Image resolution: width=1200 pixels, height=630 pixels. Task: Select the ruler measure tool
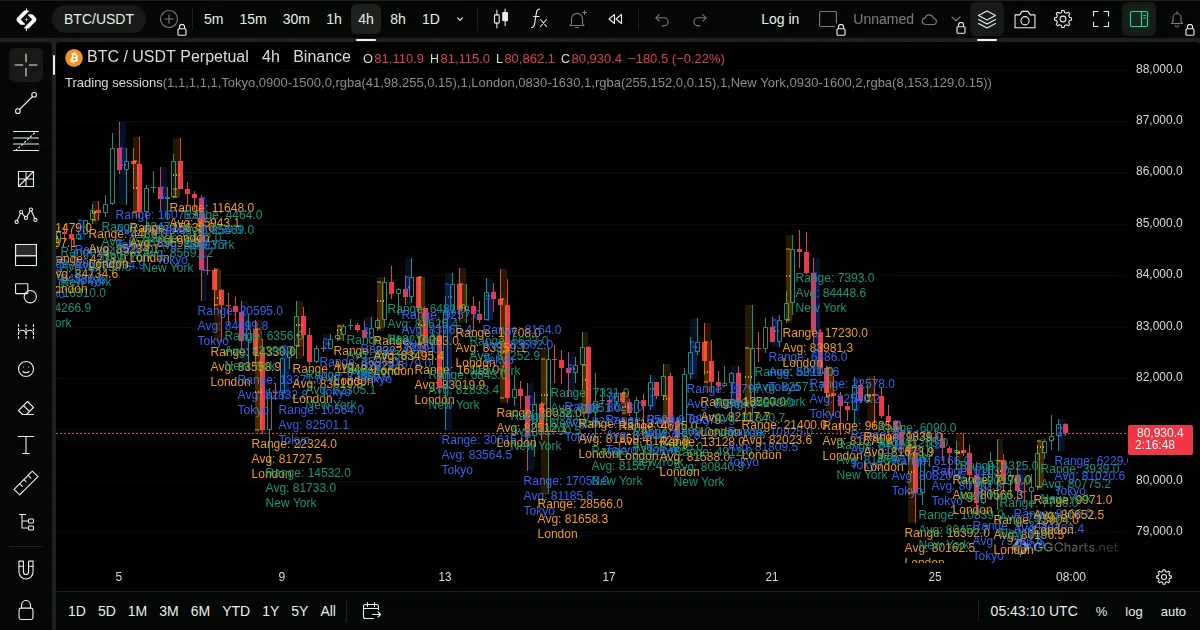point(26,484)
